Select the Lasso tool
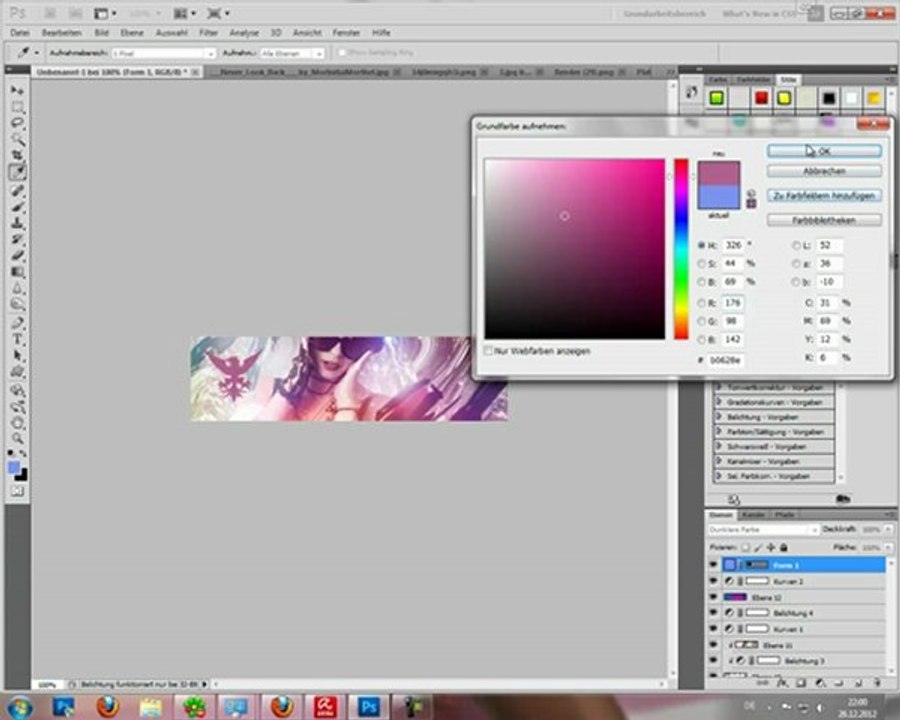Image resolution: width=900 pixels, height=720 pixels. (17, 123)
